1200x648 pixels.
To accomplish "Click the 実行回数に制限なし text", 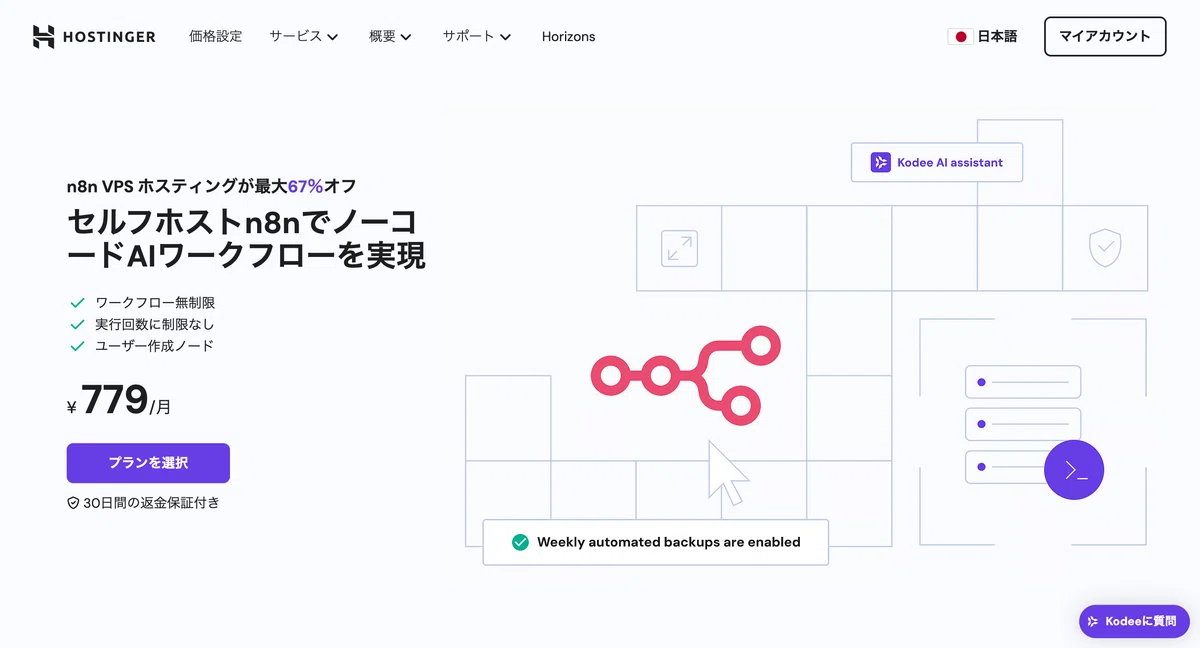I will (155, 324).
